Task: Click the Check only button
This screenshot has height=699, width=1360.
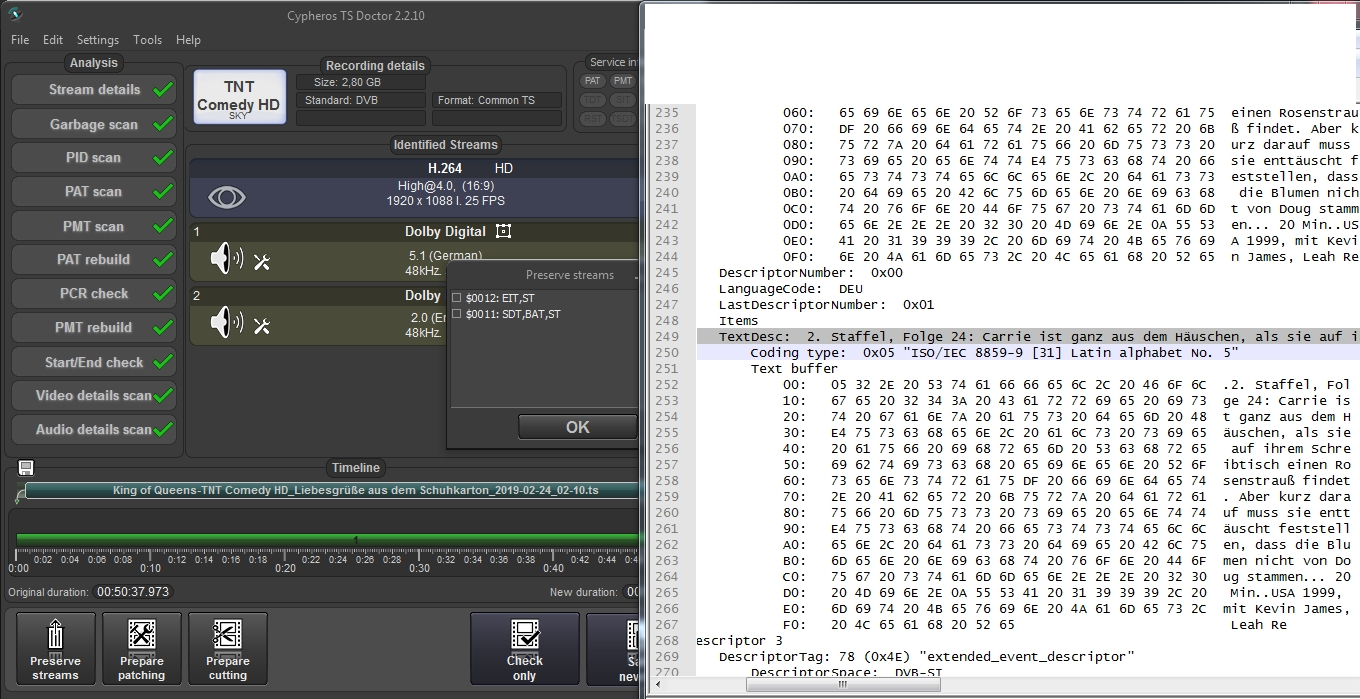Action: (x=524, y=648)
